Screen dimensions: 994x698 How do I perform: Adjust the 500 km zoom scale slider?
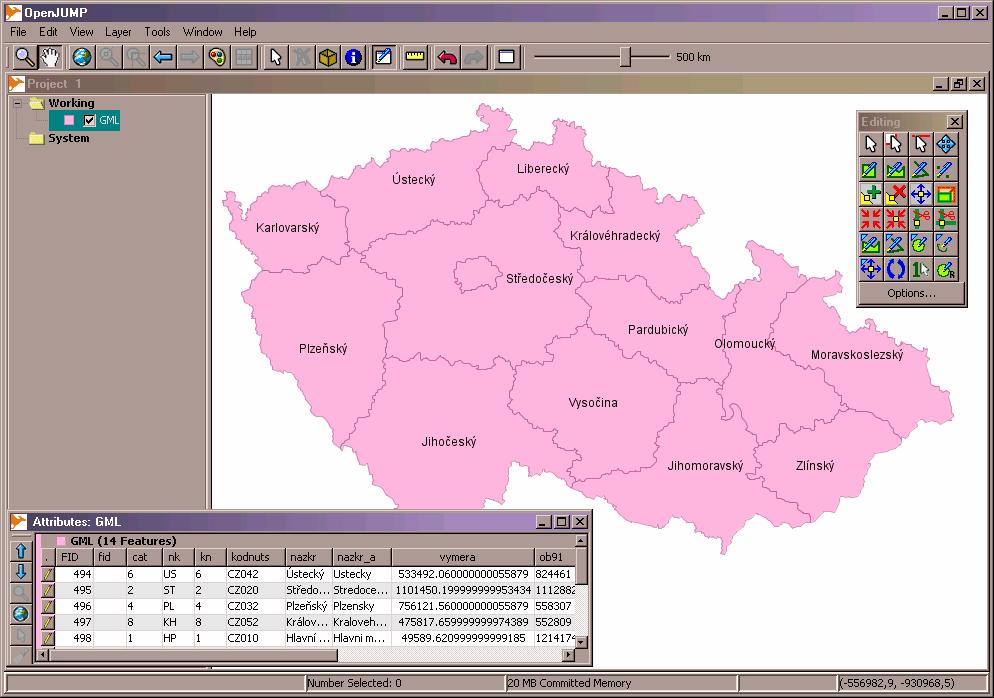[x=626, y=57]
